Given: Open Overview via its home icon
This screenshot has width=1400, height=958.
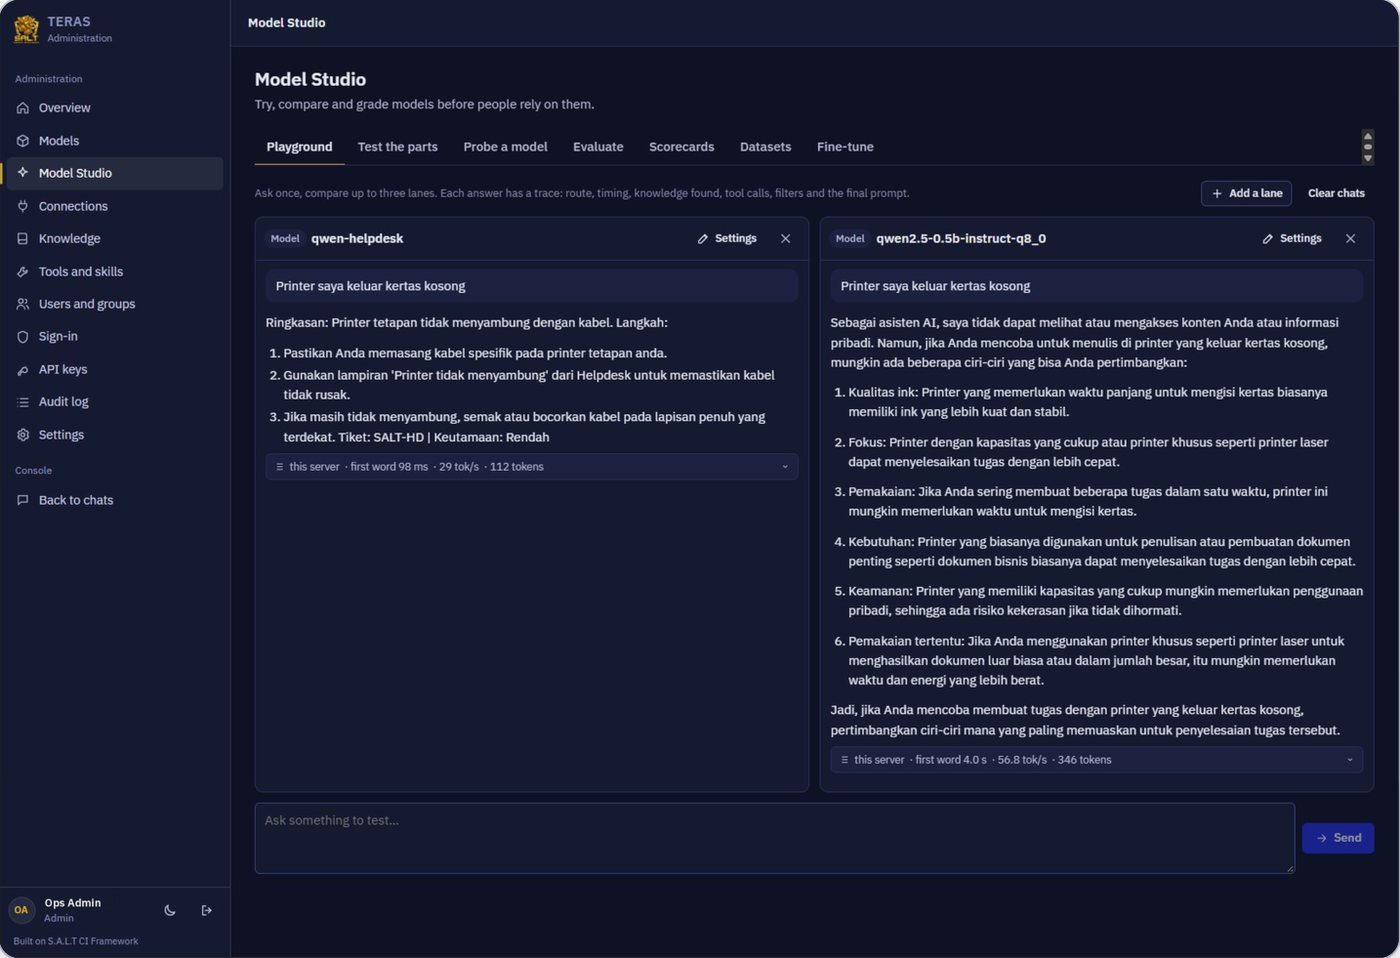Looking at the screenshot, I should (23, 108).
